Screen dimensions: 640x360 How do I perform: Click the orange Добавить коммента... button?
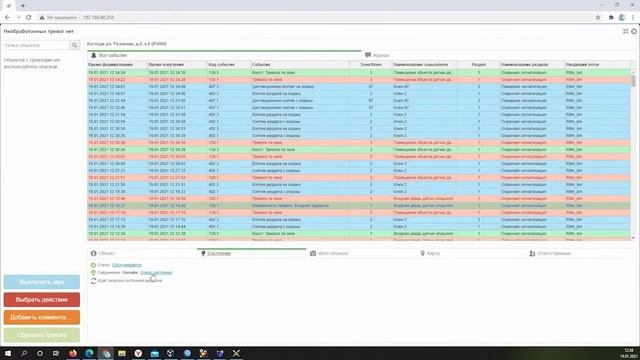click(x=42, y=317)
